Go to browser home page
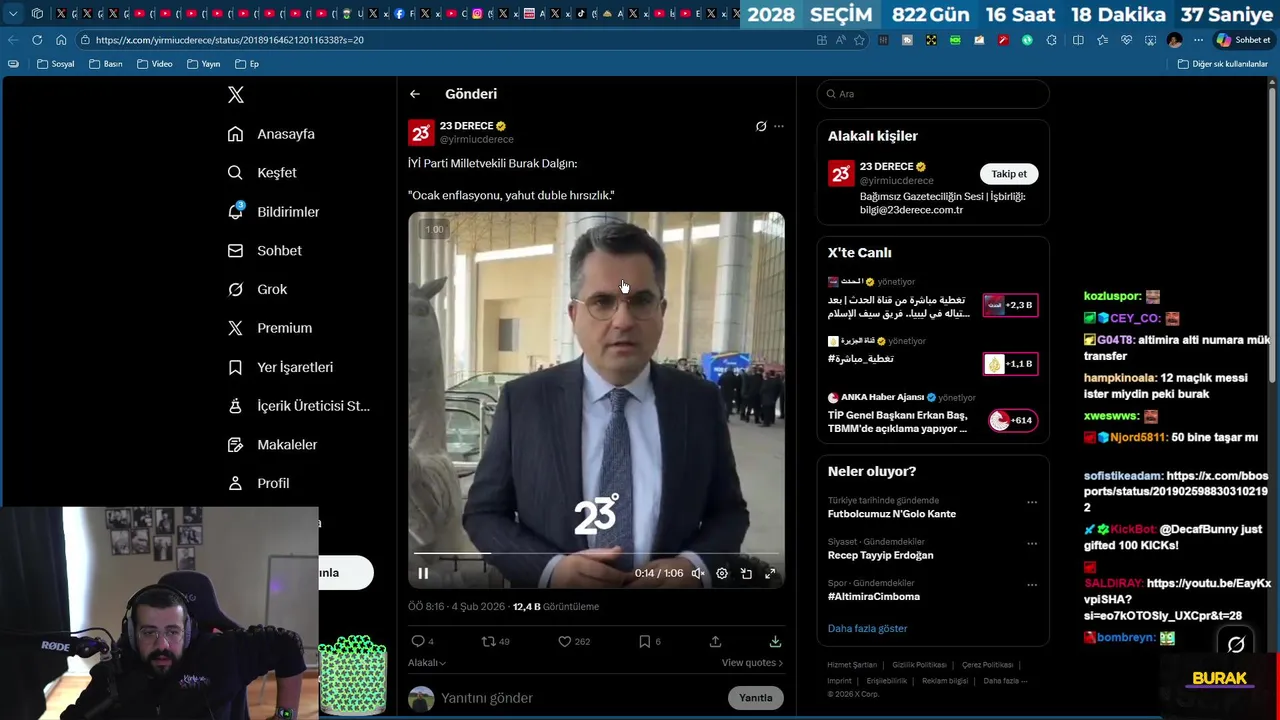This screenshot has width=1280, height=720. pos(61,40)
